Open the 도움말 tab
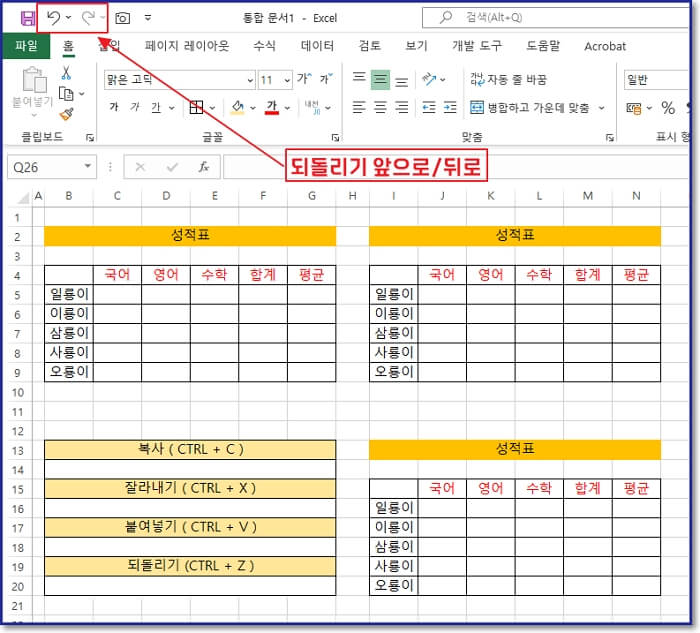The image size is (700, 633). pyautogui.click(x=543, y=46)
